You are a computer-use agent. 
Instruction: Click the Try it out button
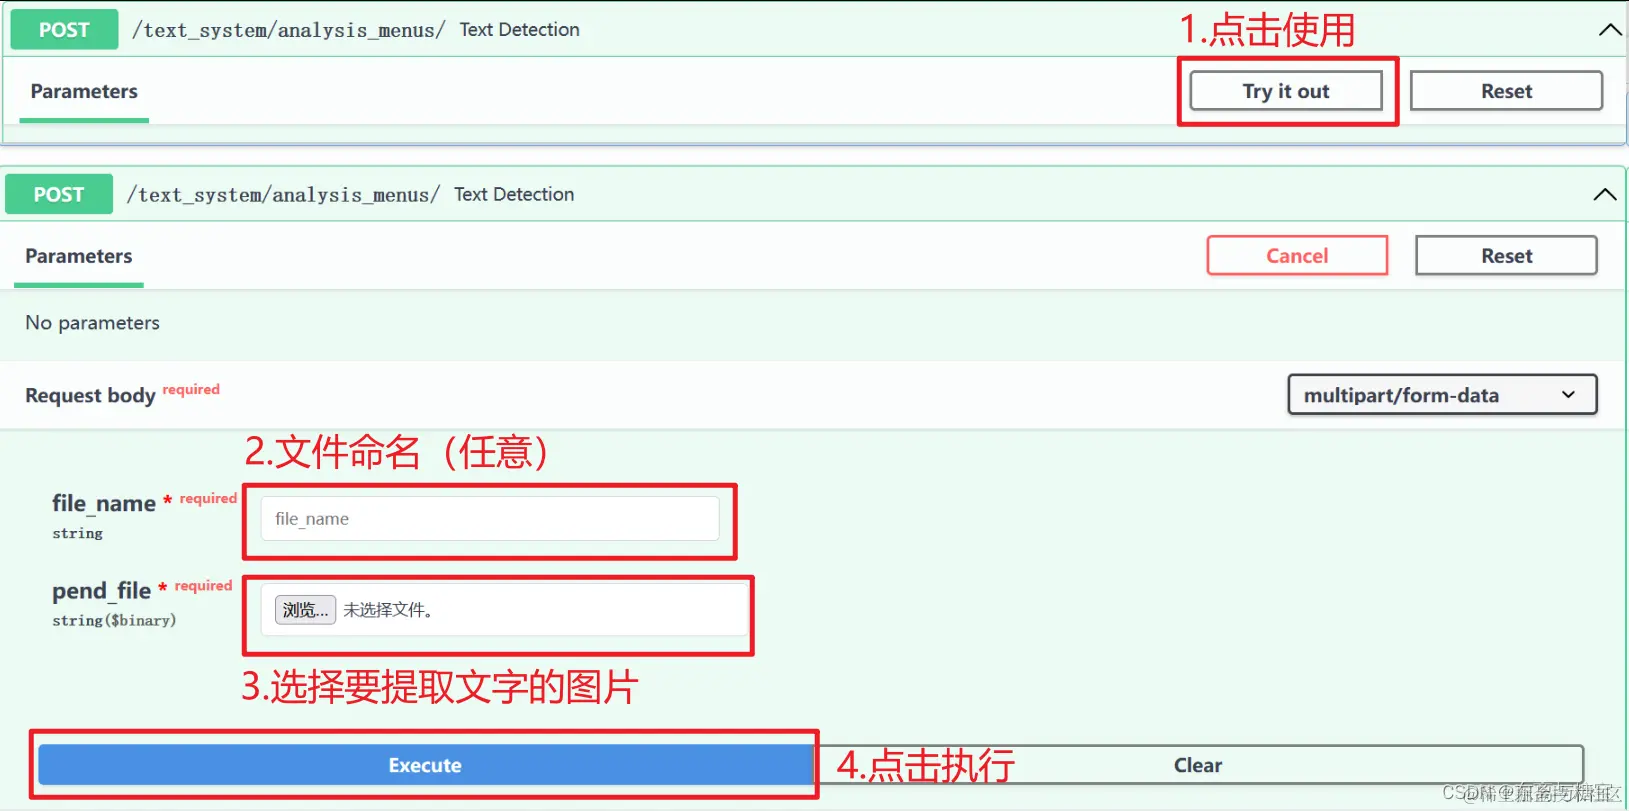[x=1286, y=91]
